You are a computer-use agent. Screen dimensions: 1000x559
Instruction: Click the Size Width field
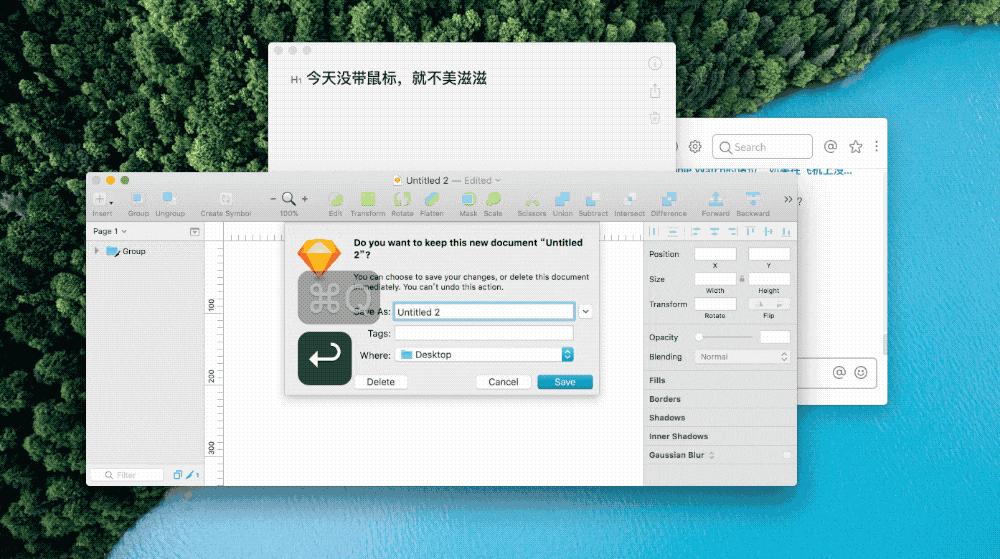(x=715, y=279)
